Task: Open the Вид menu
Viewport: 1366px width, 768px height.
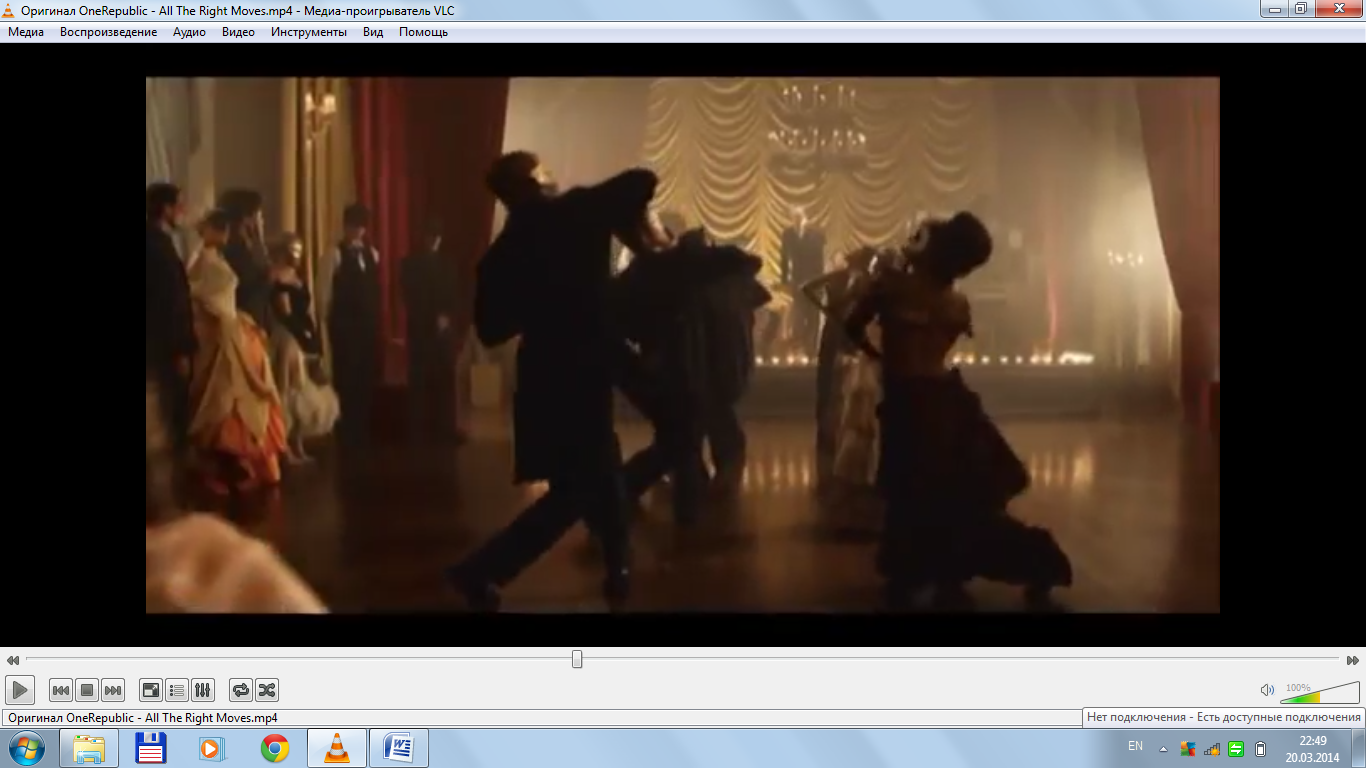Action: tap(373, 32)
